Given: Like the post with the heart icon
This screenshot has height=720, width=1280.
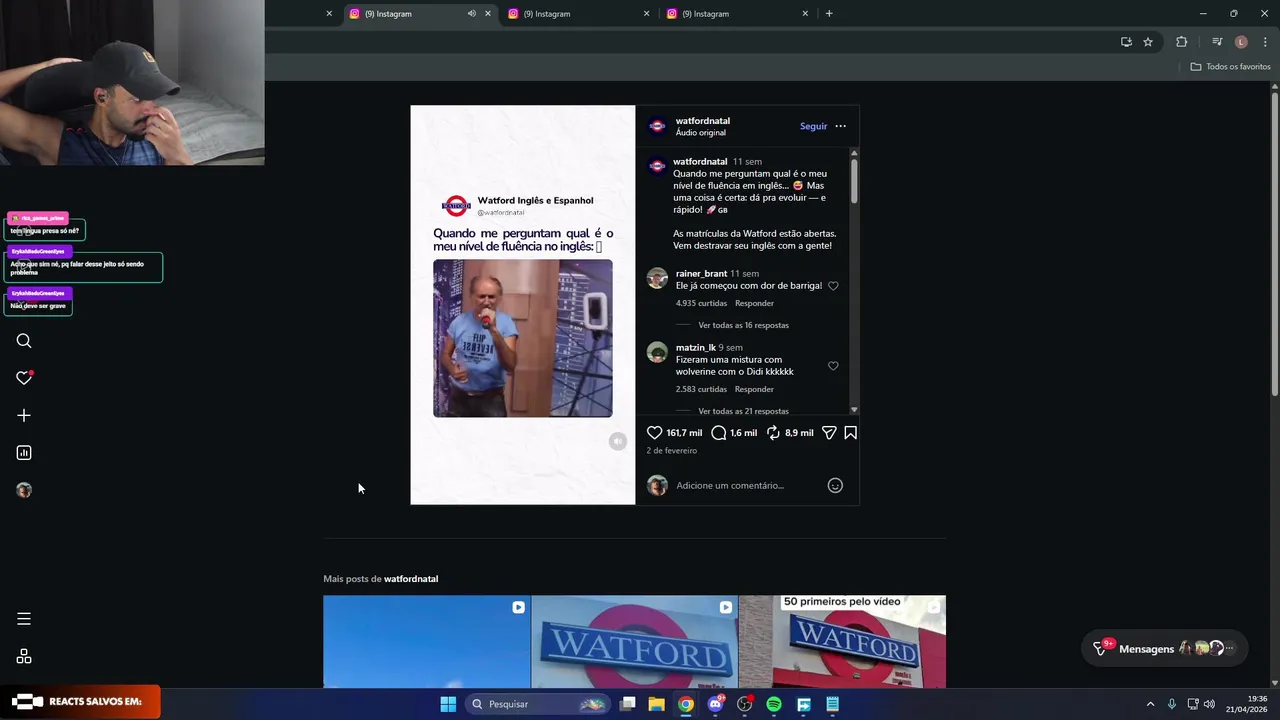Looking at the screenshot, I should pos(654,433).
